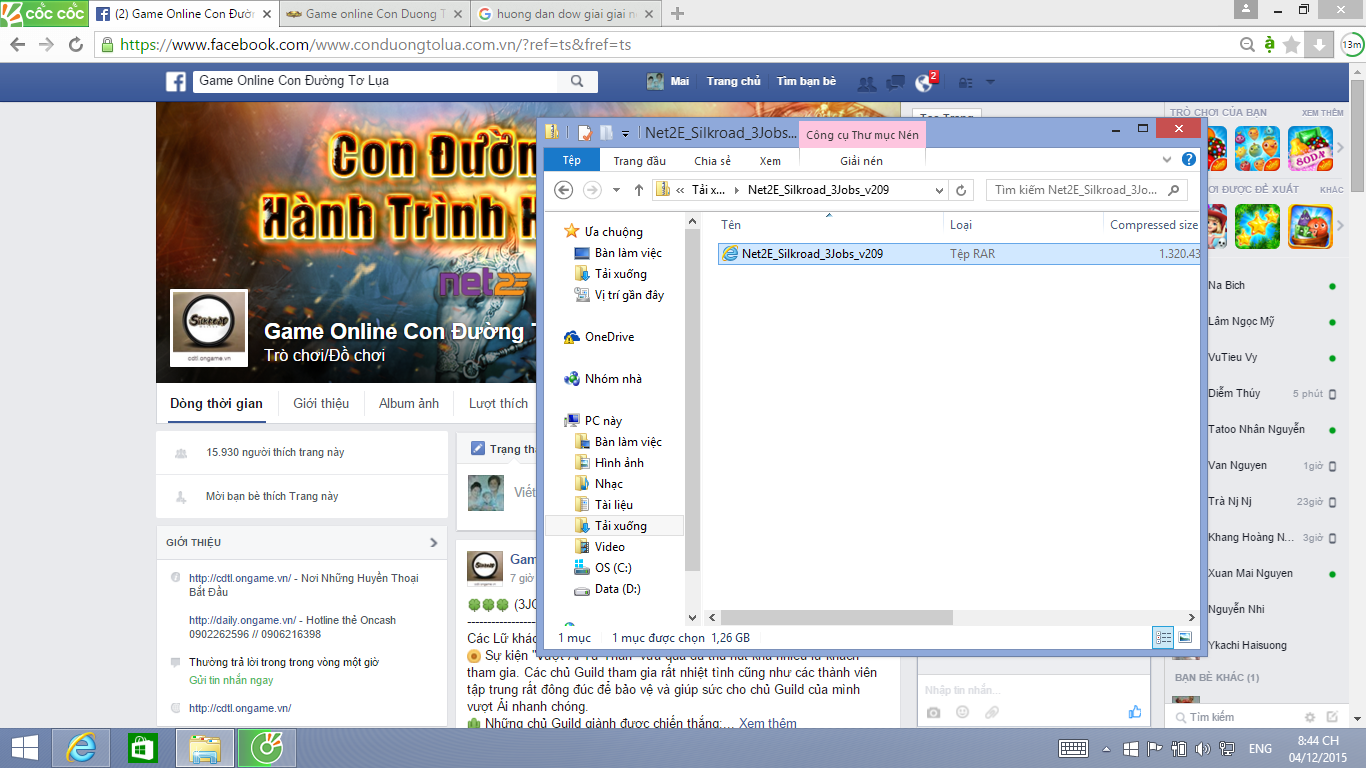Reload the page in browser toolbar
This screenshot has height=768, width=1366.
coord(76,45)
